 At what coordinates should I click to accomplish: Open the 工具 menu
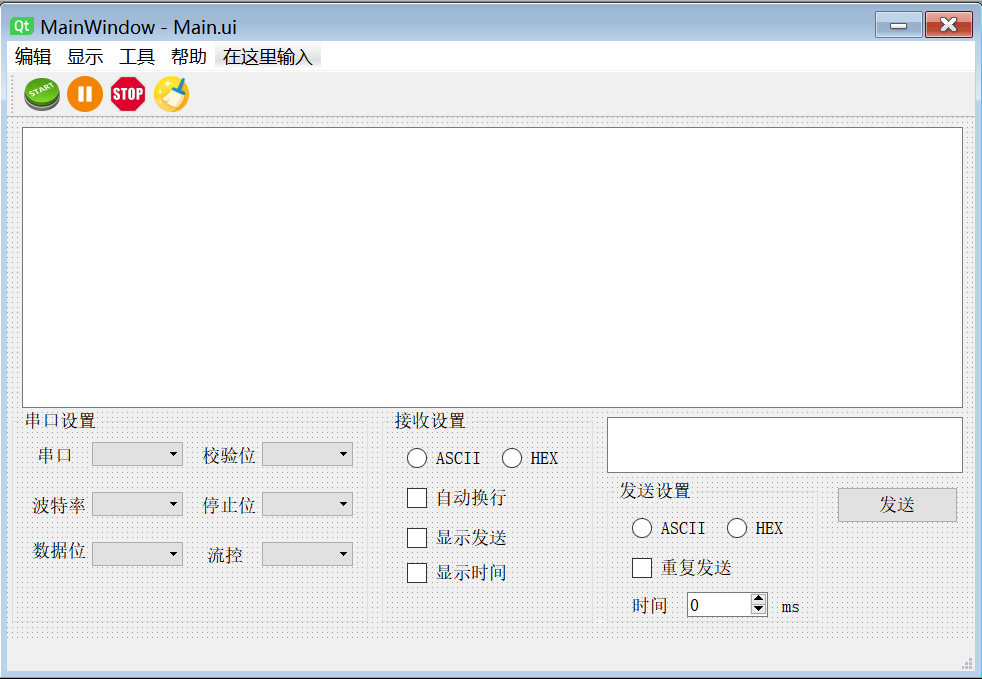coord(135,56)
